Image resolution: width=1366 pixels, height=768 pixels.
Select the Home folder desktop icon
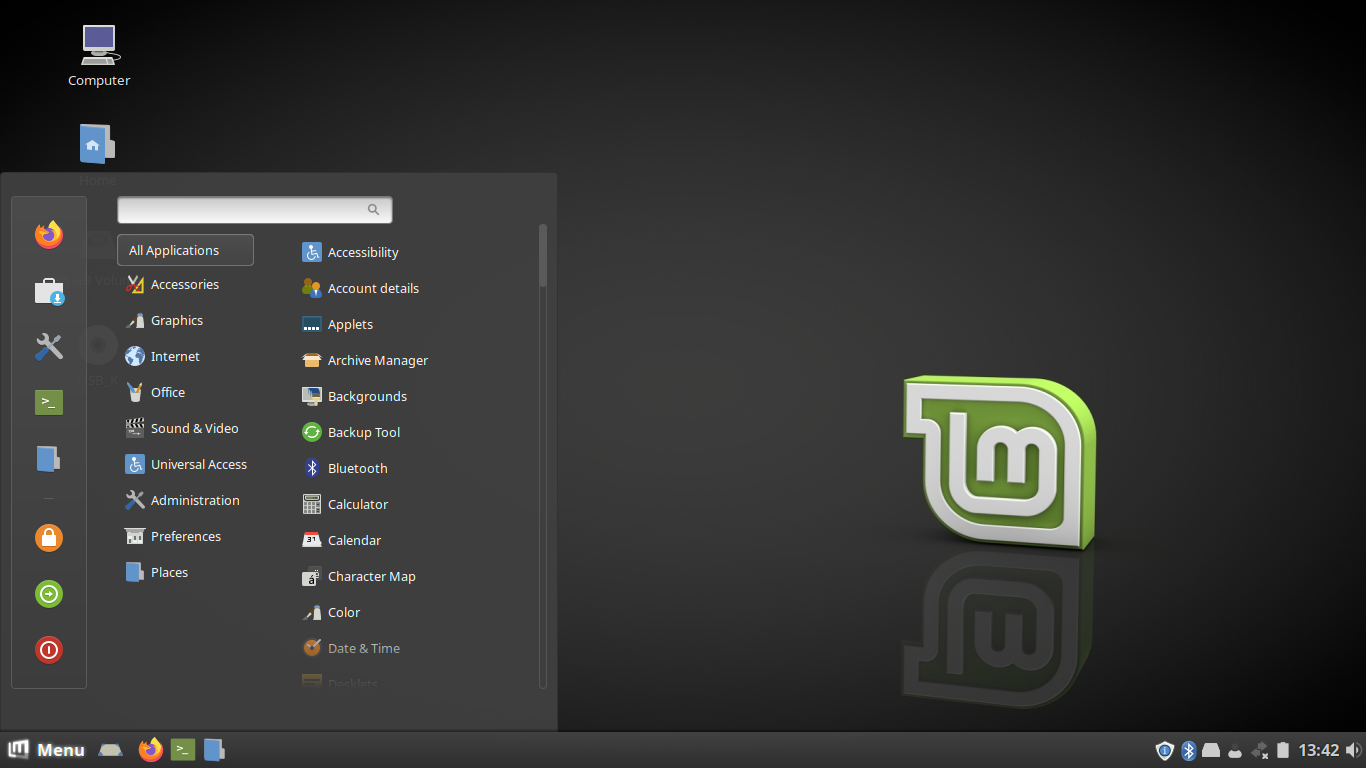point(98,155)
